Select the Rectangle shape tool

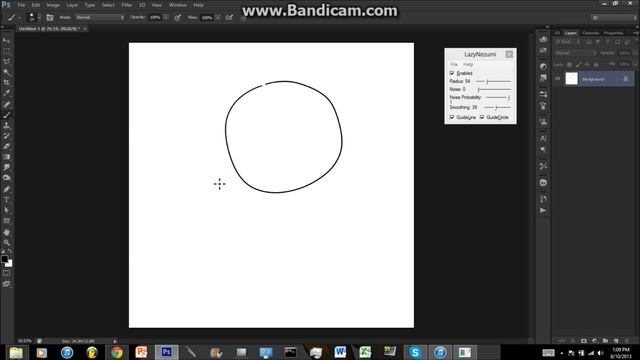(x=7, y=221)
